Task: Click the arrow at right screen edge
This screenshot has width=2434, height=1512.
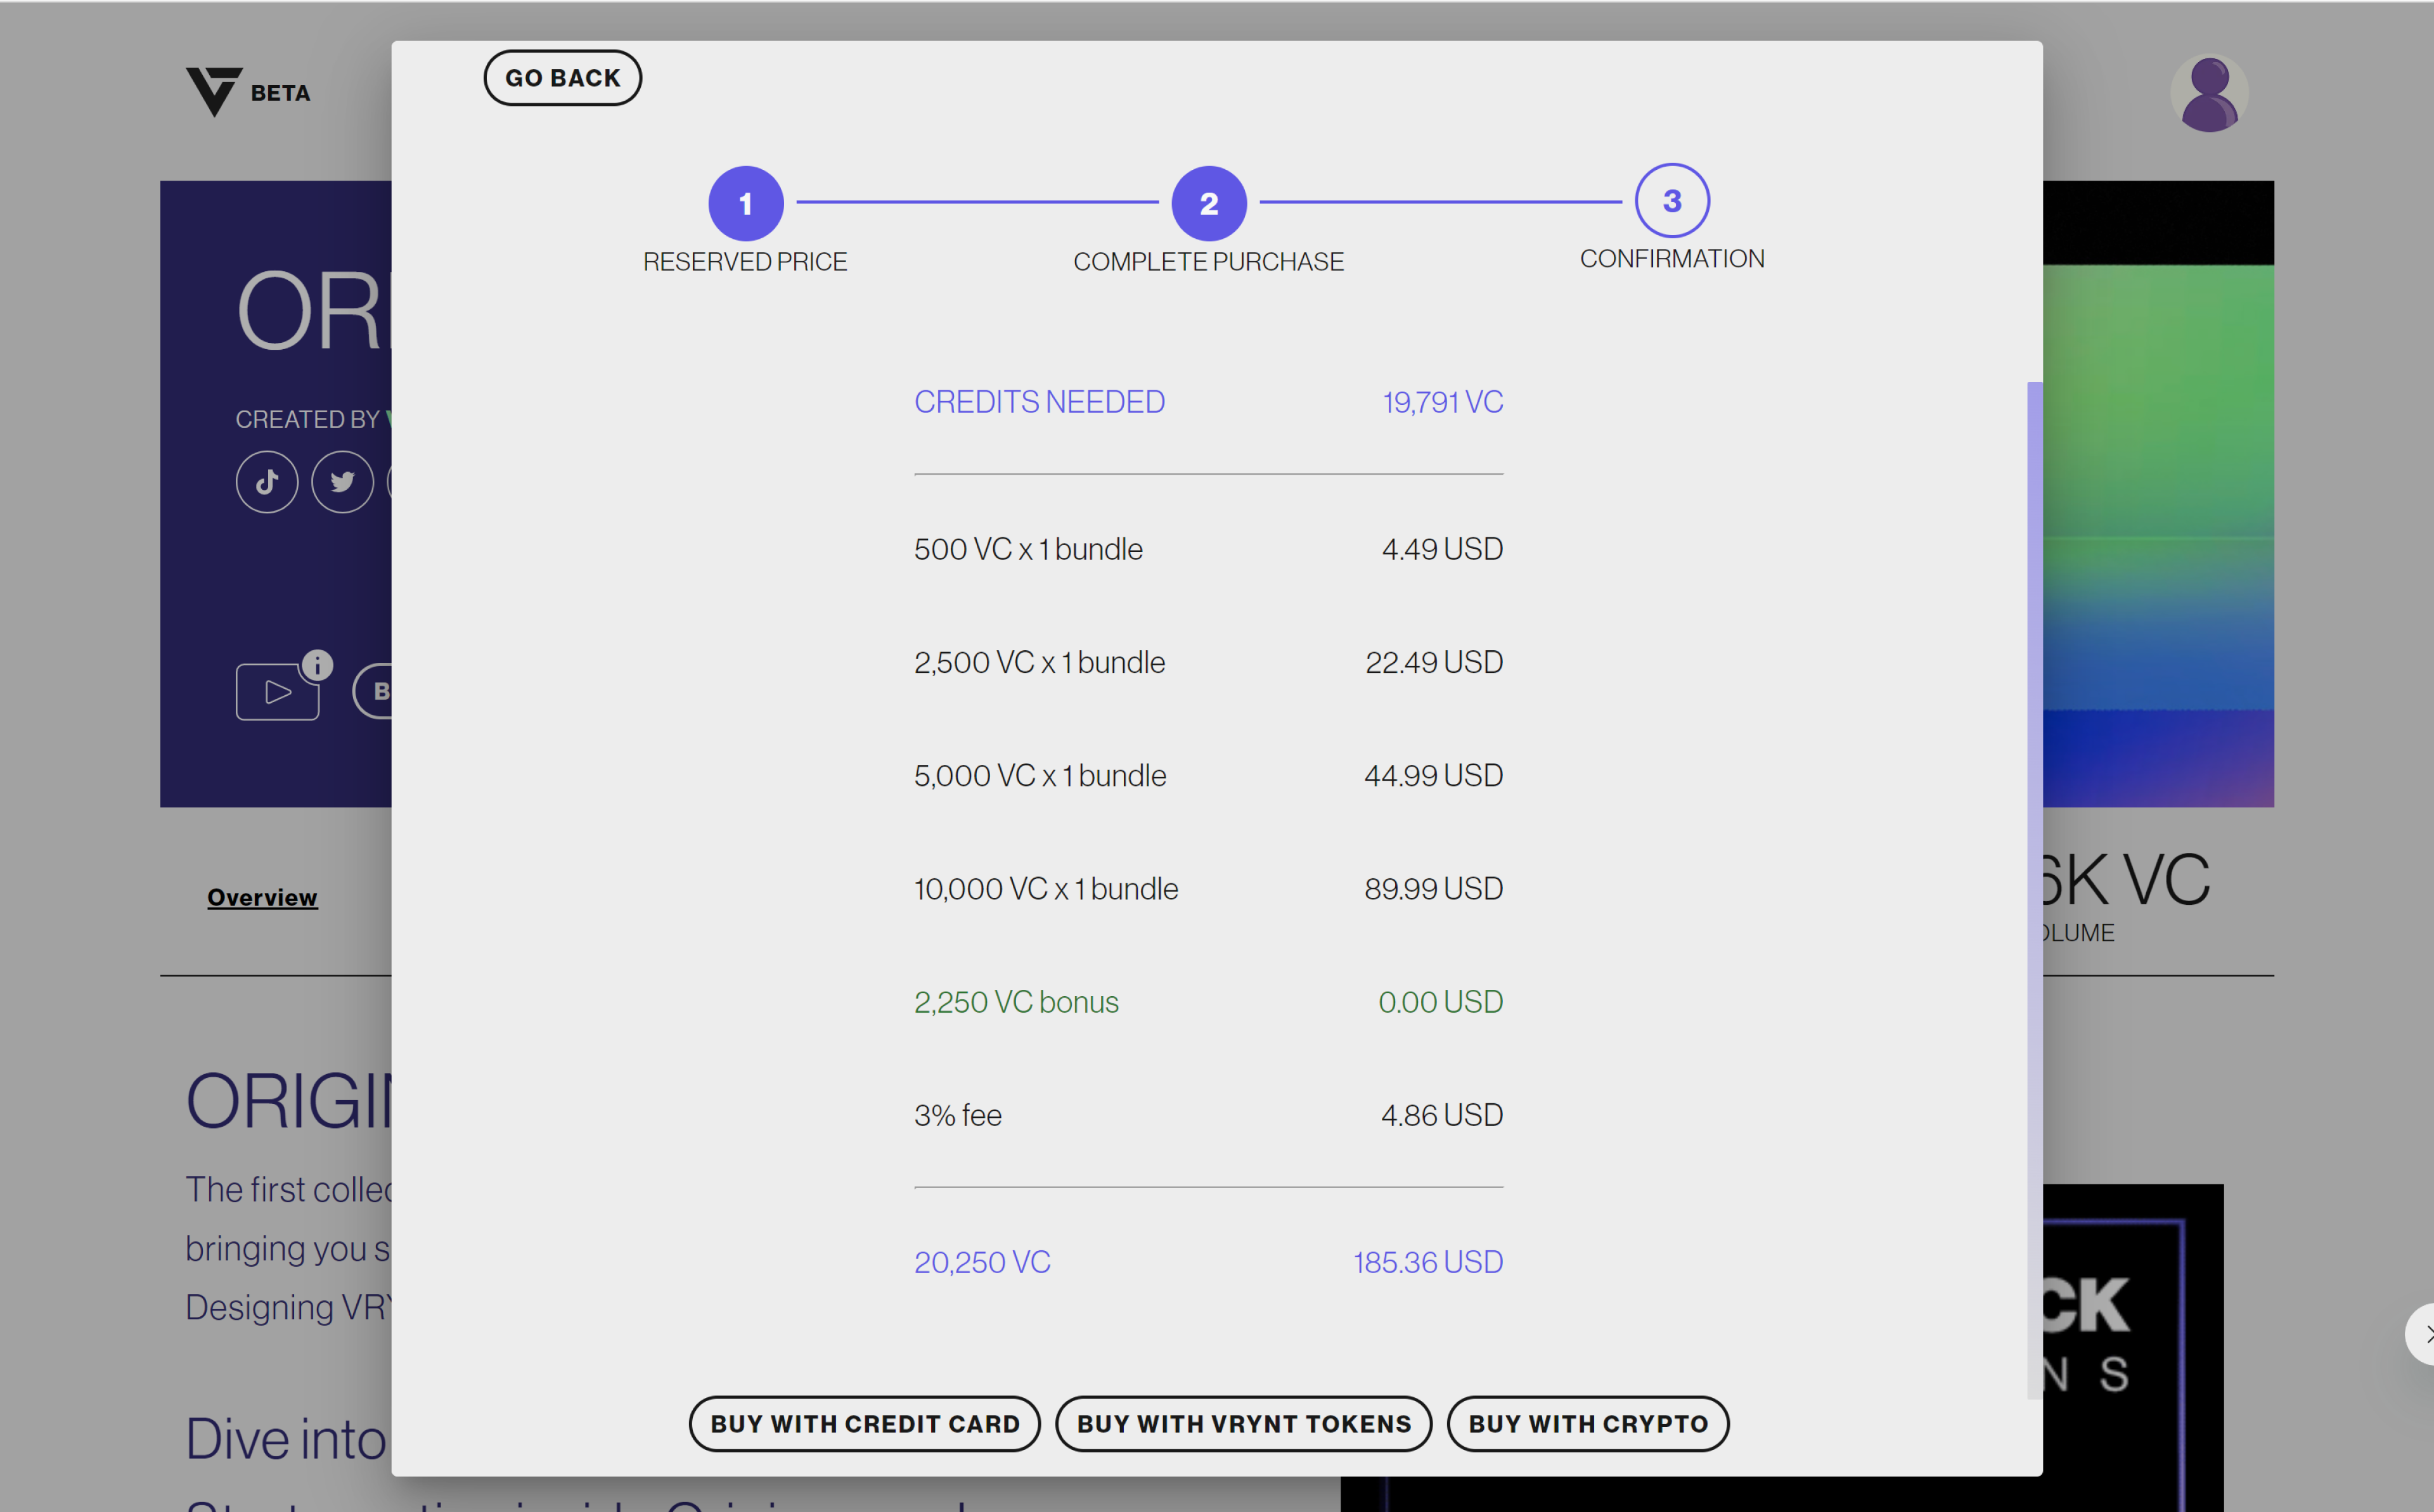Action: click(2424, 1334)
